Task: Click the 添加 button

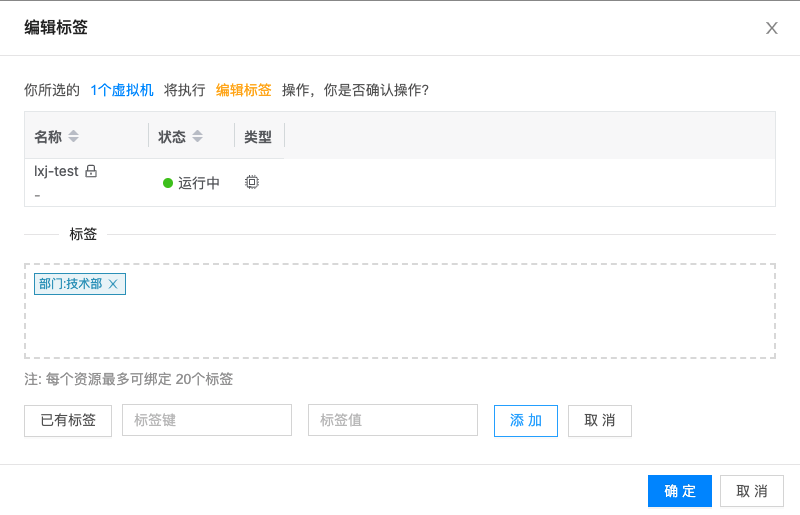Action: click(526, 421)
